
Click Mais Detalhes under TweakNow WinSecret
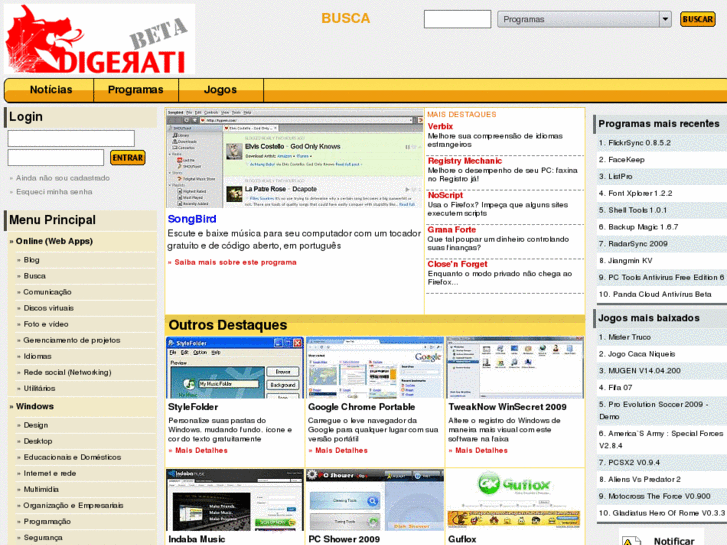(x=481, y=450)
